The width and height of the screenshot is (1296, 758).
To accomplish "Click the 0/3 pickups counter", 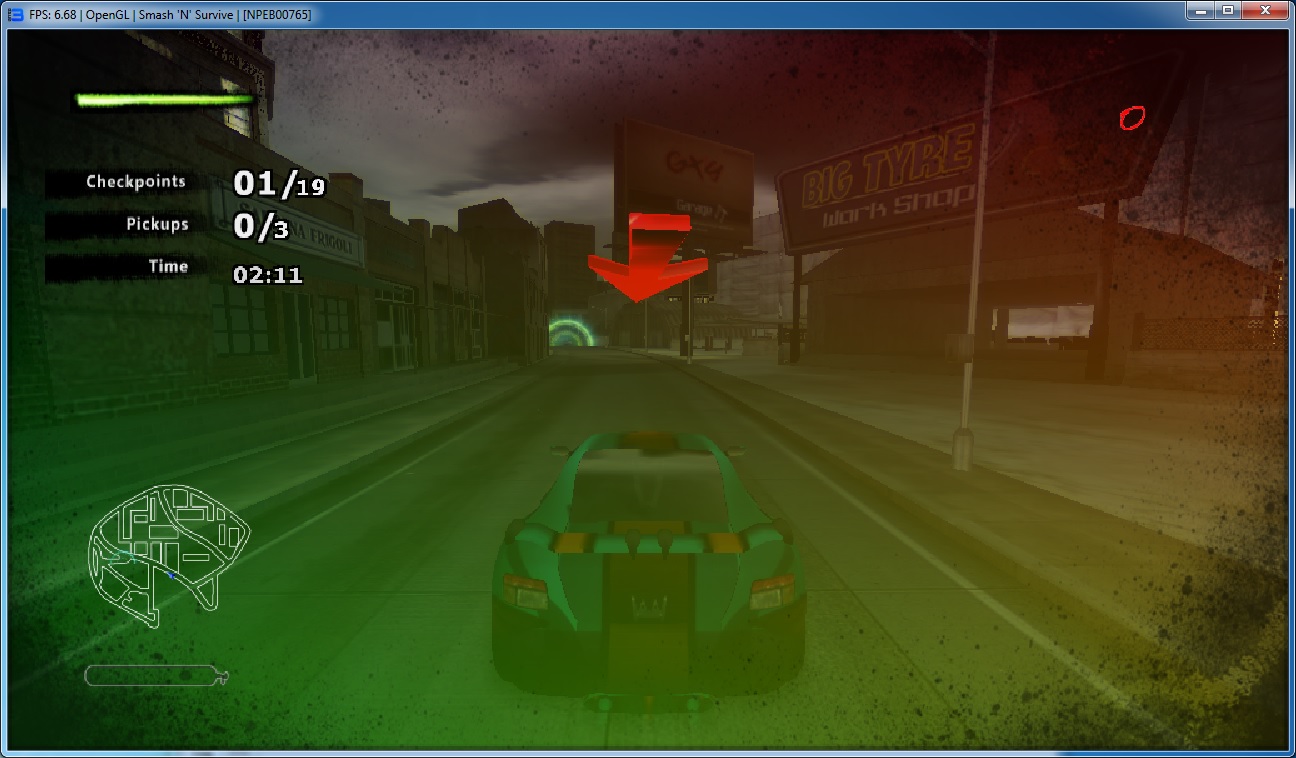I will pos(261,227).
